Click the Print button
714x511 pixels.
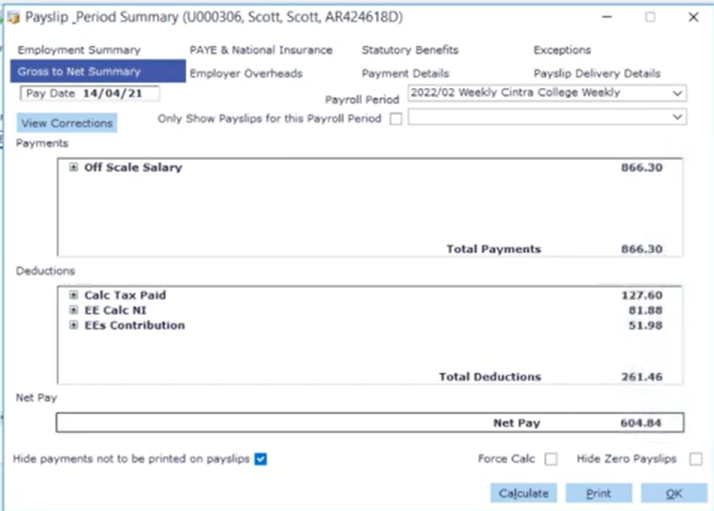(598, 493)
